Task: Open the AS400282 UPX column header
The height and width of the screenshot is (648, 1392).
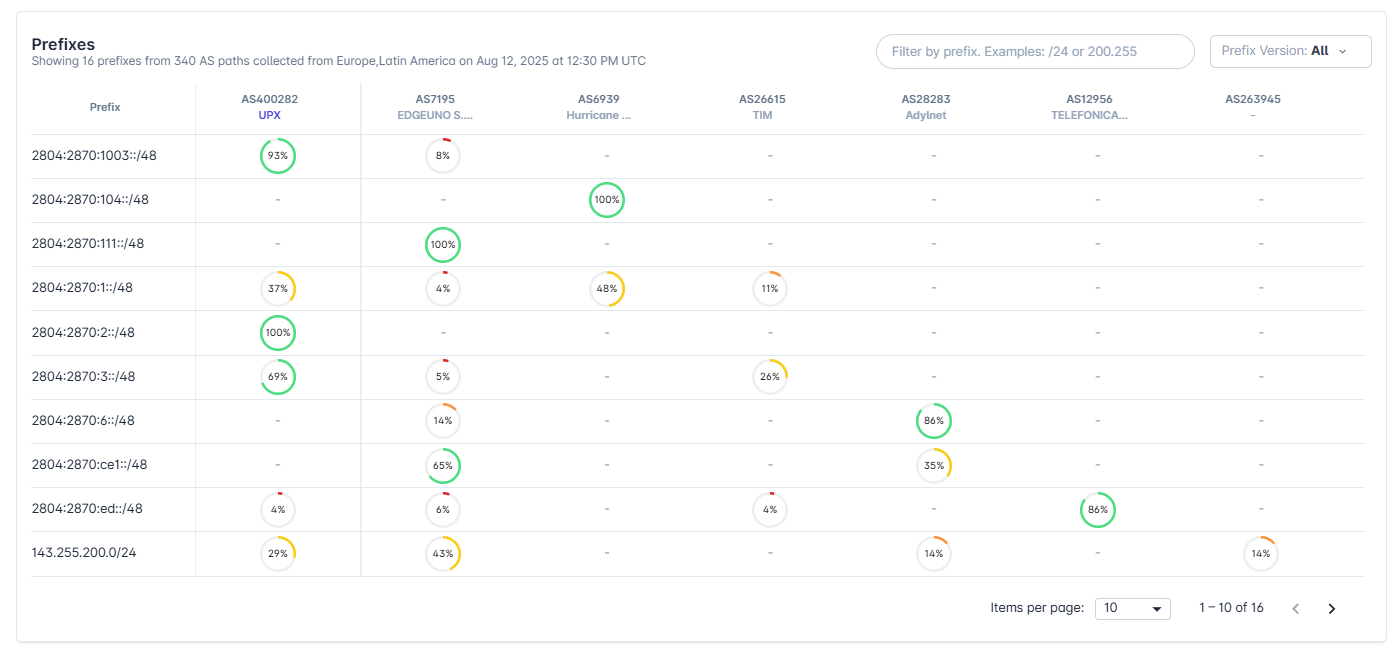Action: (270, 107)
